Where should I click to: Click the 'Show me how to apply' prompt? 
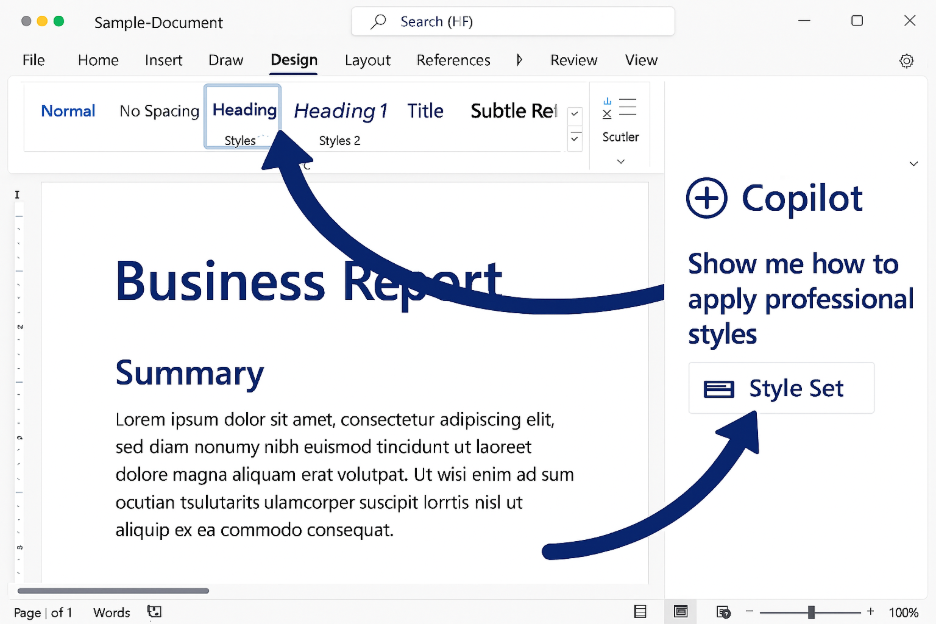800,299
